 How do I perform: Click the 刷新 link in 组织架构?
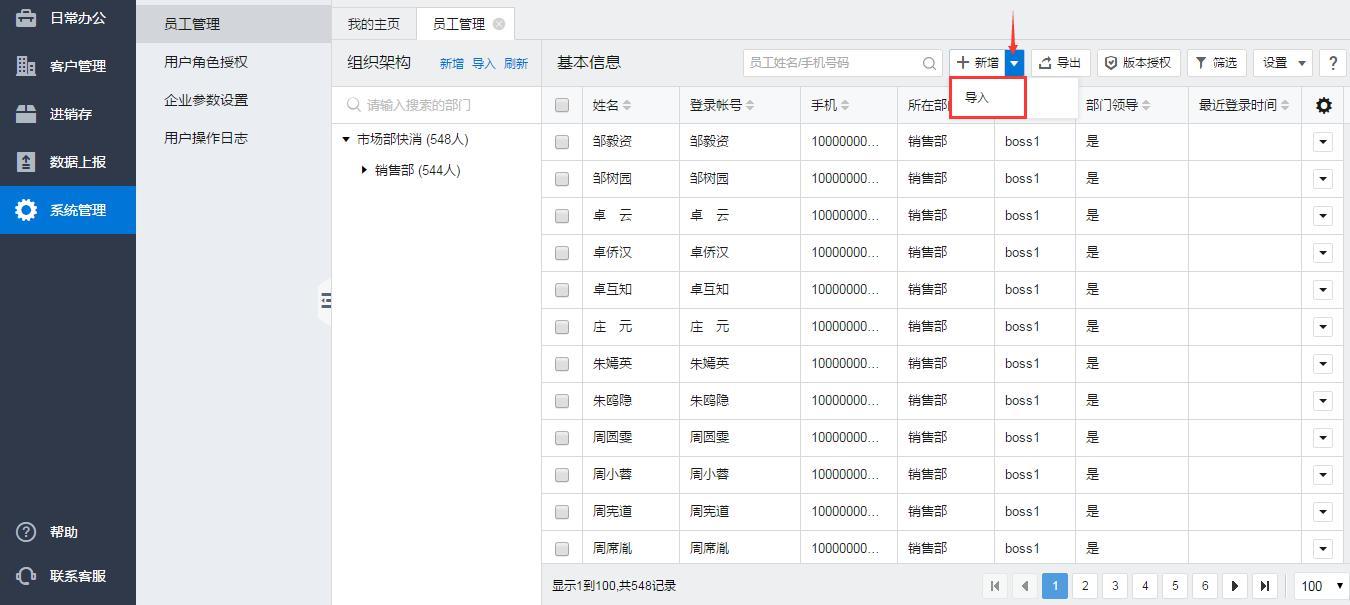[515, 63]
